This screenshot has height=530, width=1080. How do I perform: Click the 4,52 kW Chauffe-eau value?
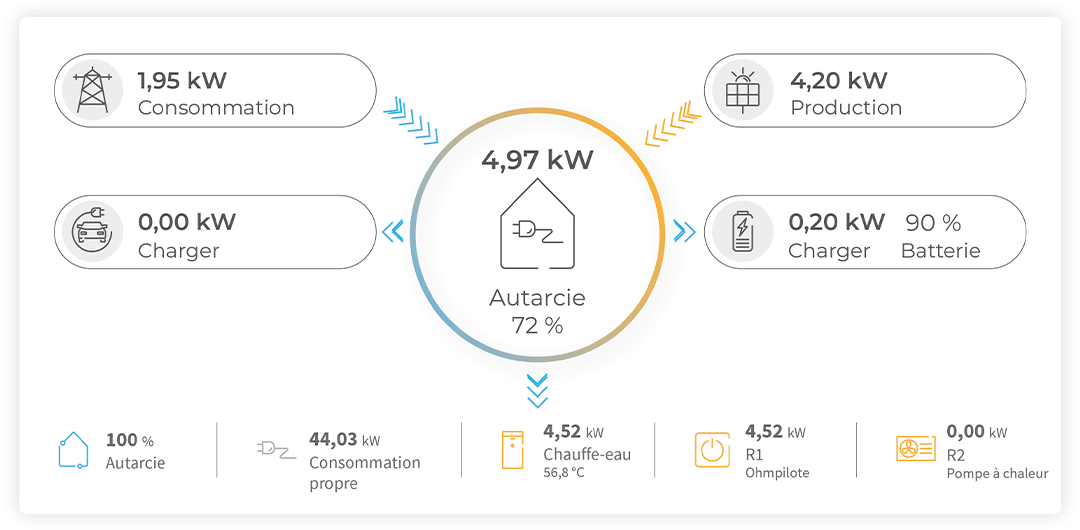click(x=573, y=432)
